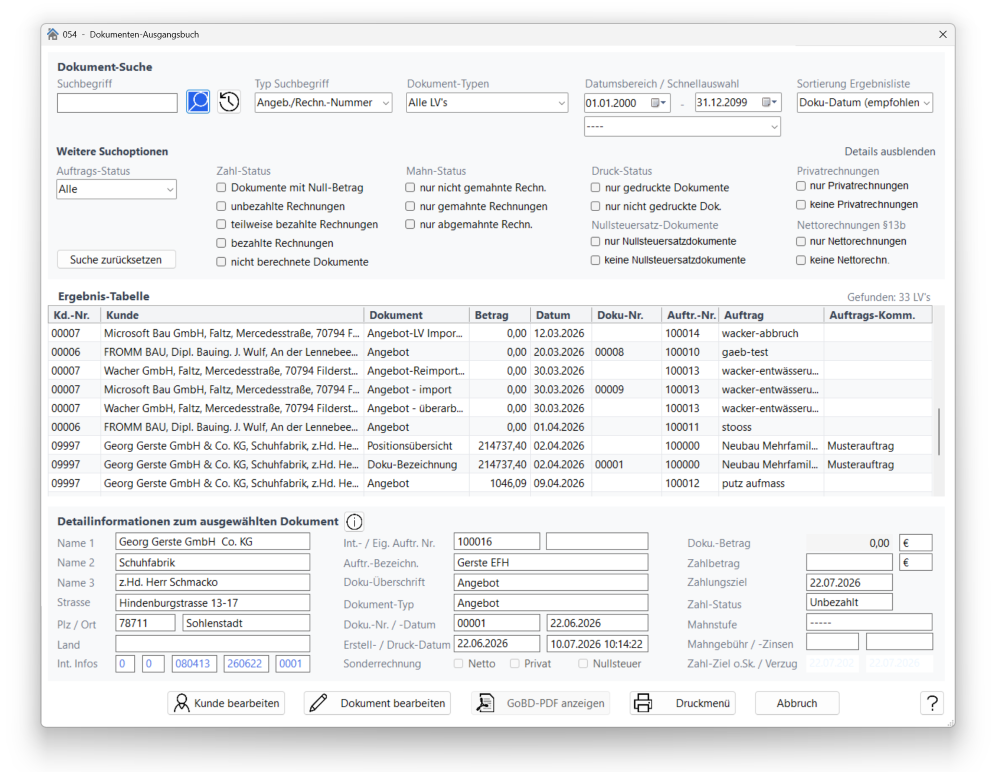Tick keine Nullsteuersatzdokumente

595,260
